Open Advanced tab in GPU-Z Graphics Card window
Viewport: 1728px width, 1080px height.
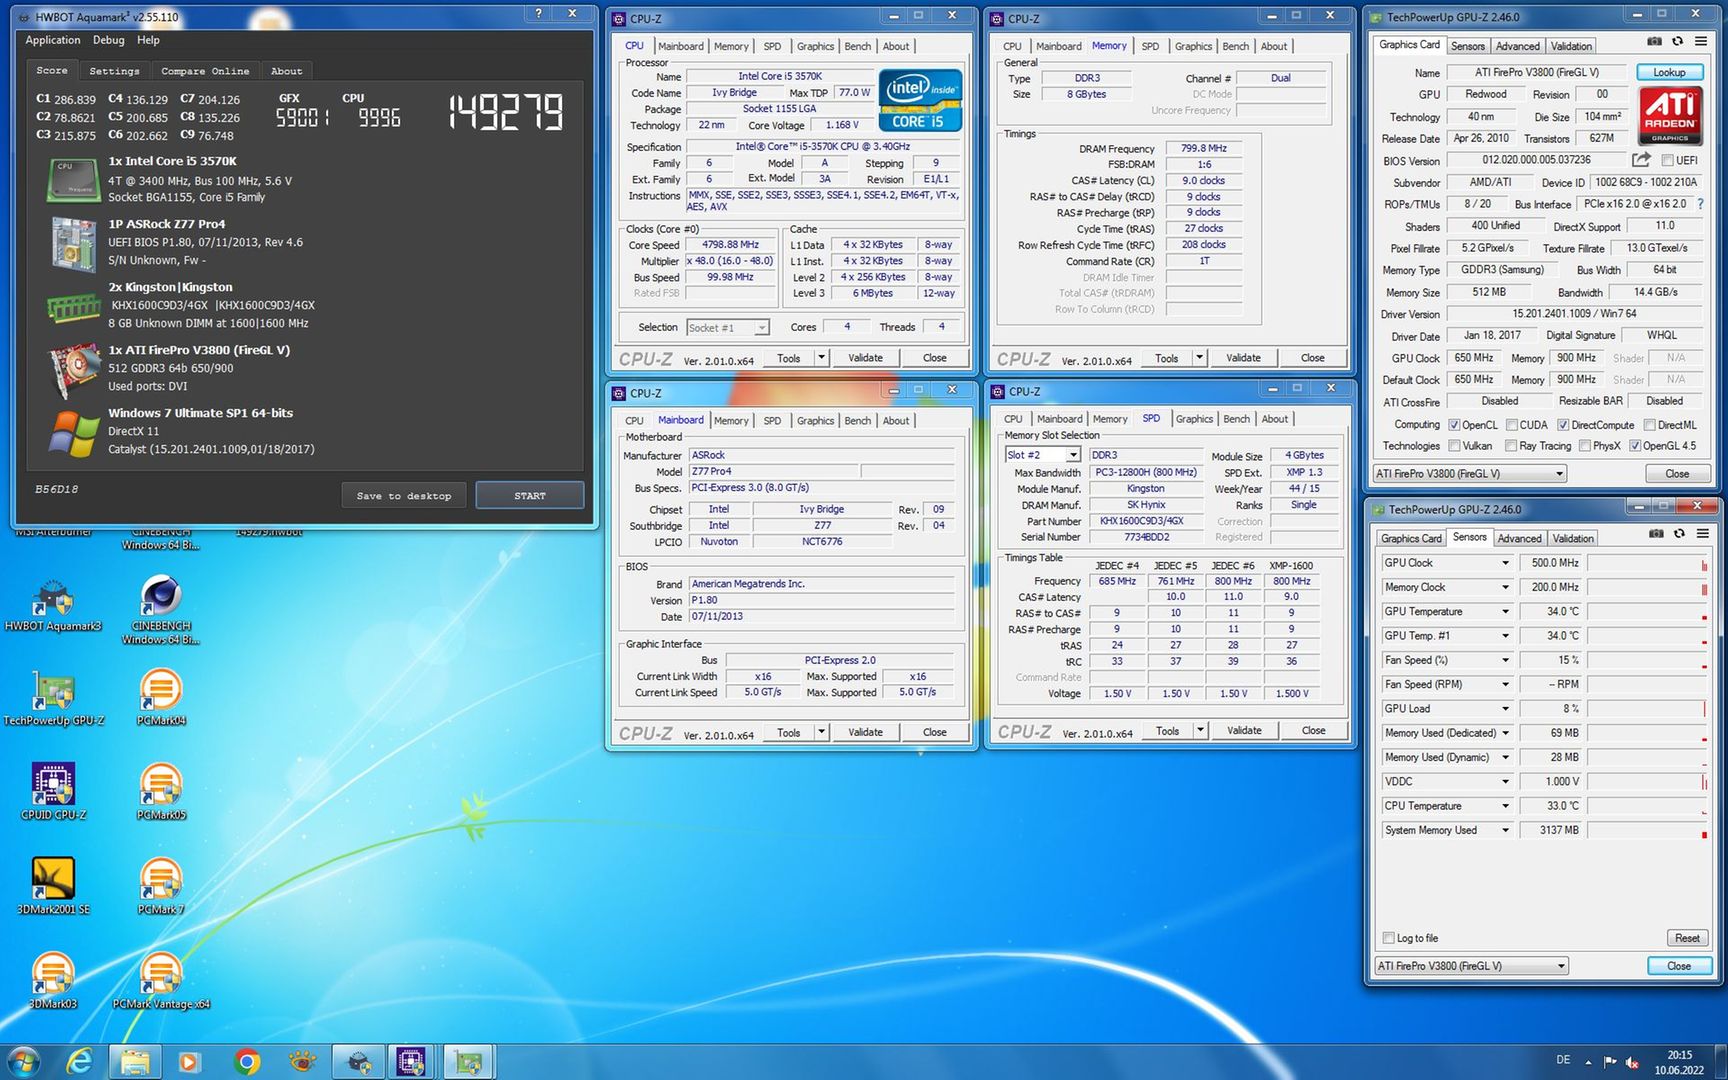(1517, 46)
